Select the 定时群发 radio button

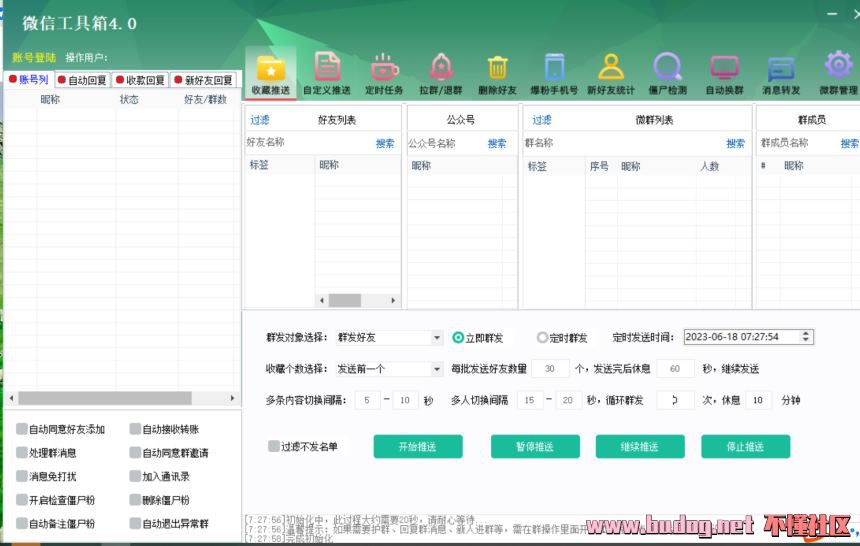(543, 338)
